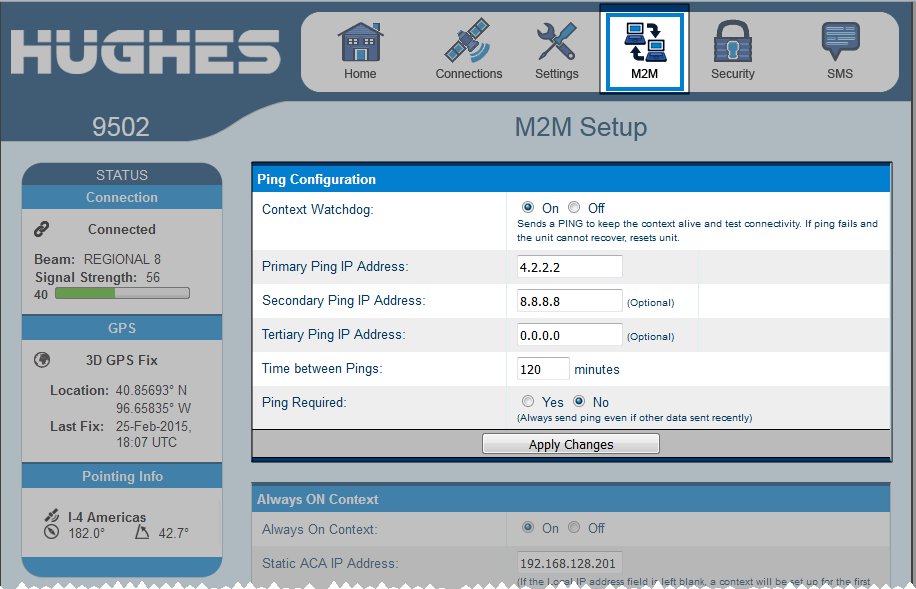Open the Home page icon
Image resolution: width=916 pixels, height=589 pixels.
360,43
